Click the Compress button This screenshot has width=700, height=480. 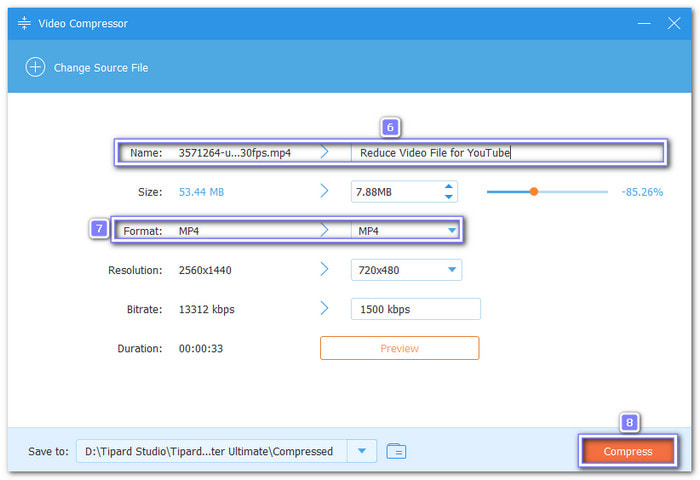pyautogui.click(x=628, y=451)
